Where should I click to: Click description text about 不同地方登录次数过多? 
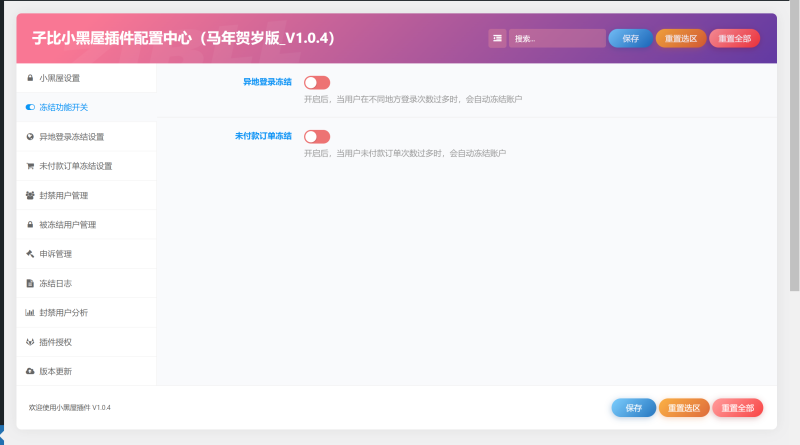[x=413, y=99]
